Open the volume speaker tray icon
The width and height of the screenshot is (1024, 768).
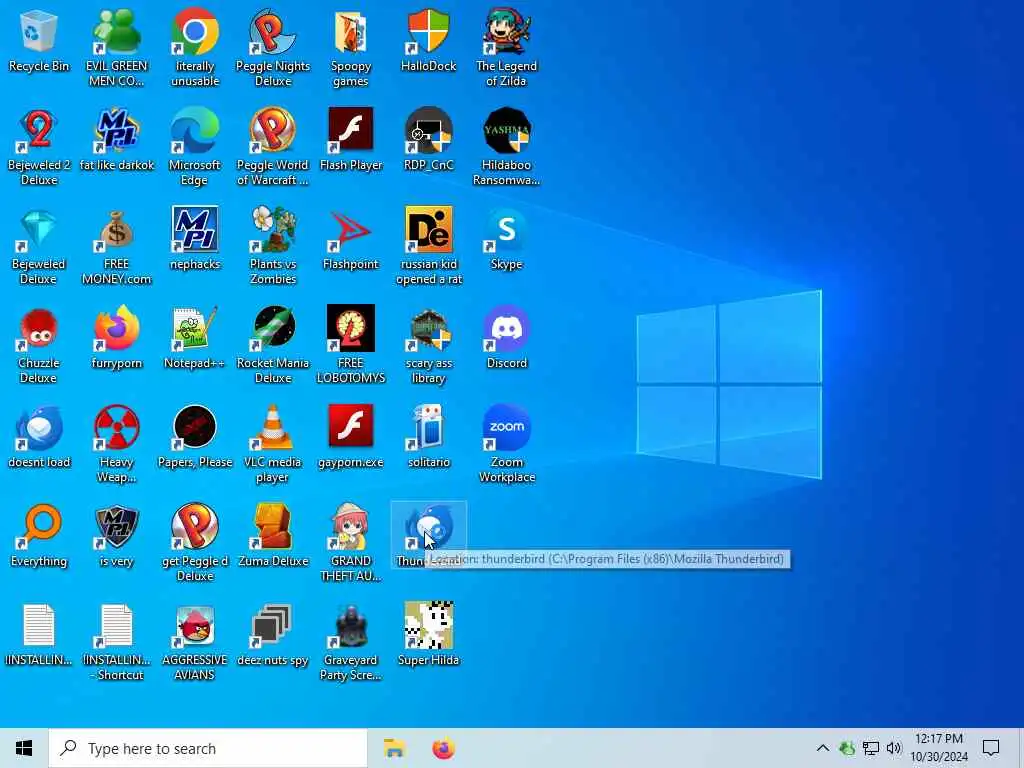click(894, 748)
